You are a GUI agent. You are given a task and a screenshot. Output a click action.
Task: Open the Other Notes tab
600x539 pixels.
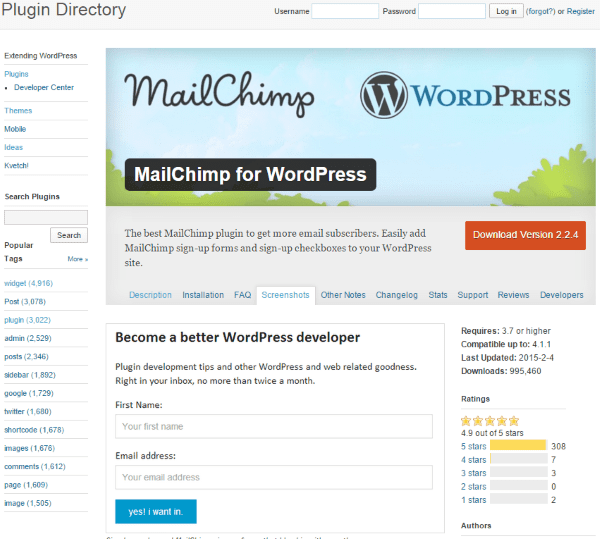pyautogui.click(x=343, y=295)
